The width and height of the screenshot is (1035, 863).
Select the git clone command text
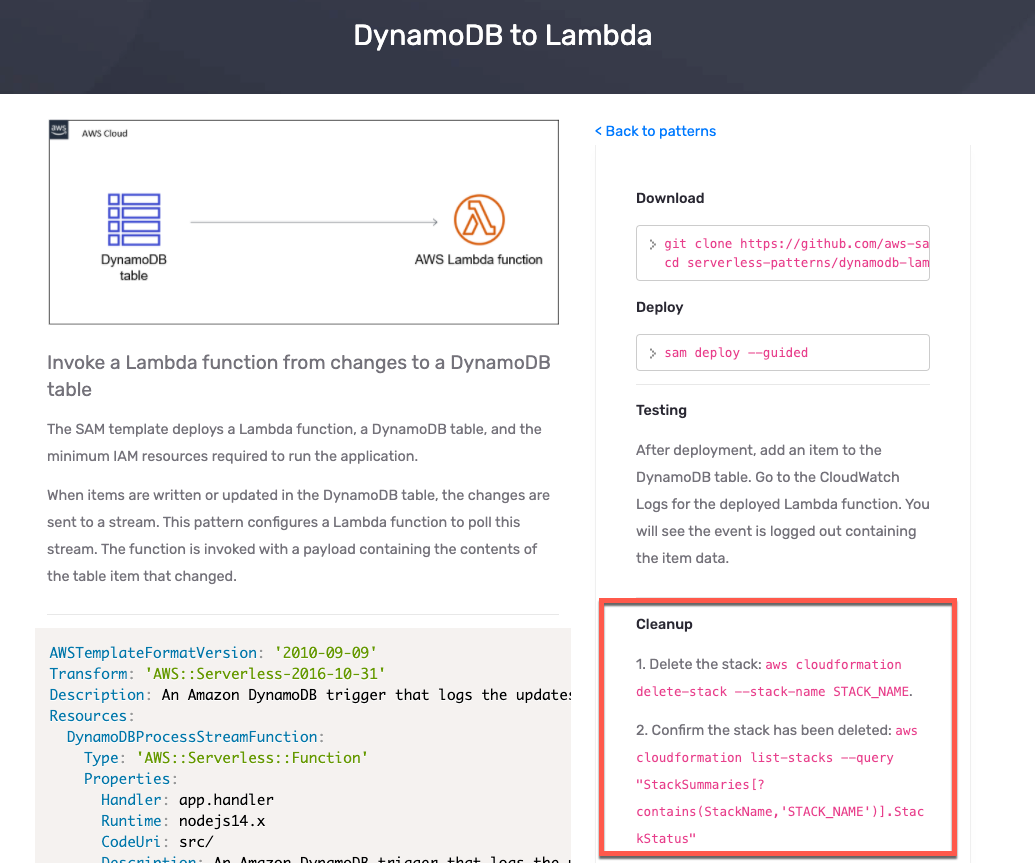[796, 244]
